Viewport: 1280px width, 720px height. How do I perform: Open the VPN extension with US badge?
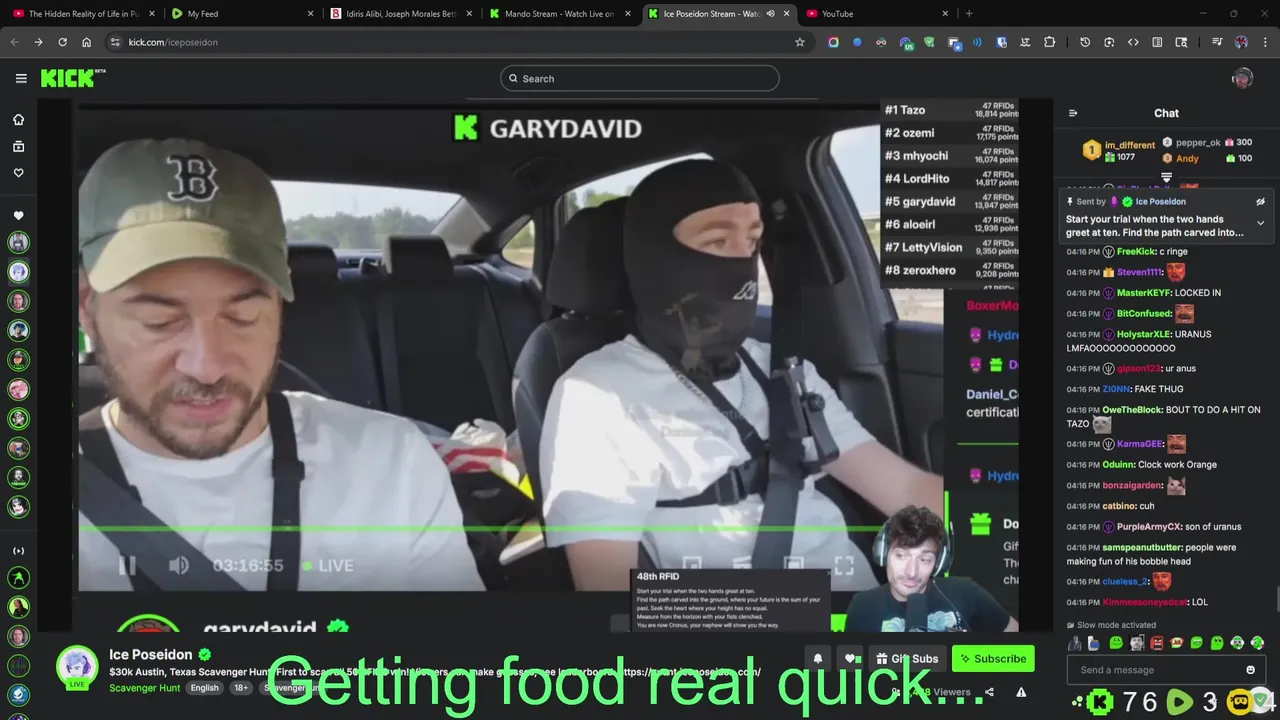coord(905,43)
